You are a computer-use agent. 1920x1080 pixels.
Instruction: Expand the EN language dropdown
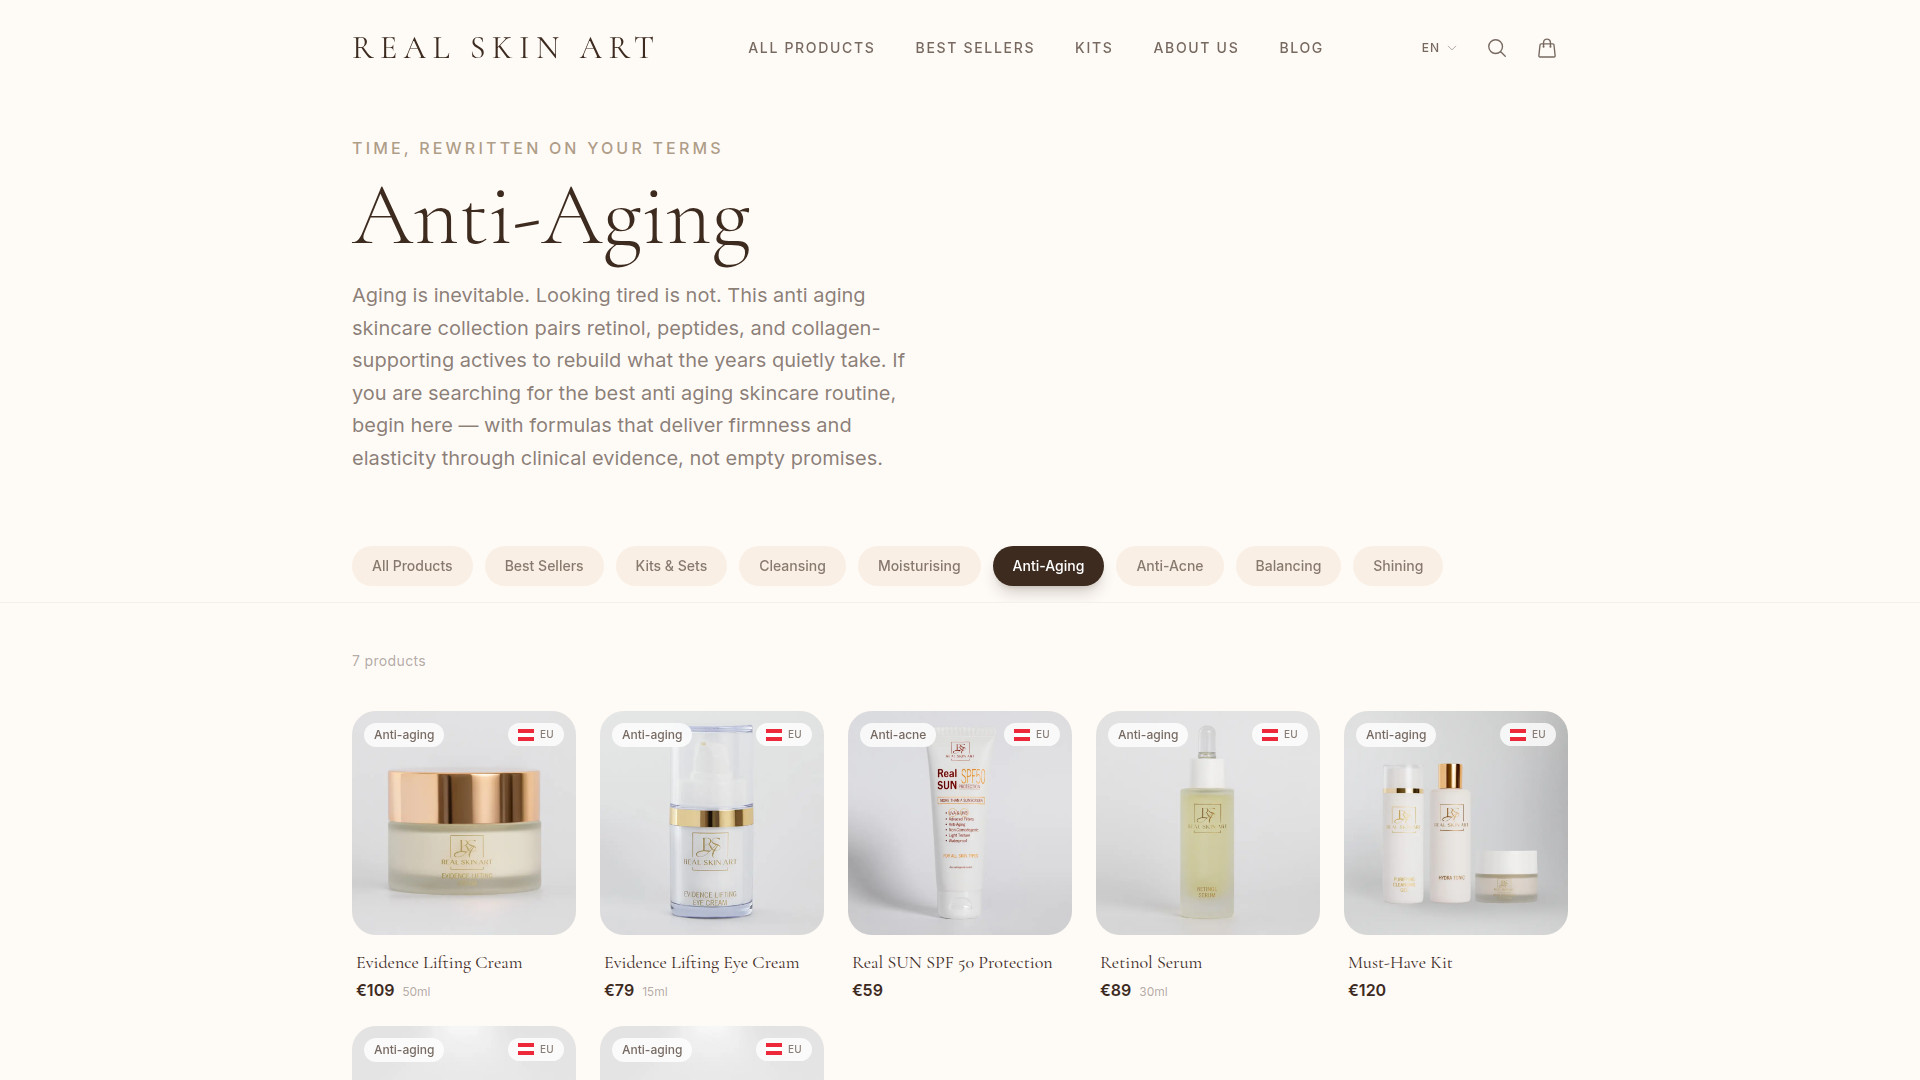click(1439, 48)
